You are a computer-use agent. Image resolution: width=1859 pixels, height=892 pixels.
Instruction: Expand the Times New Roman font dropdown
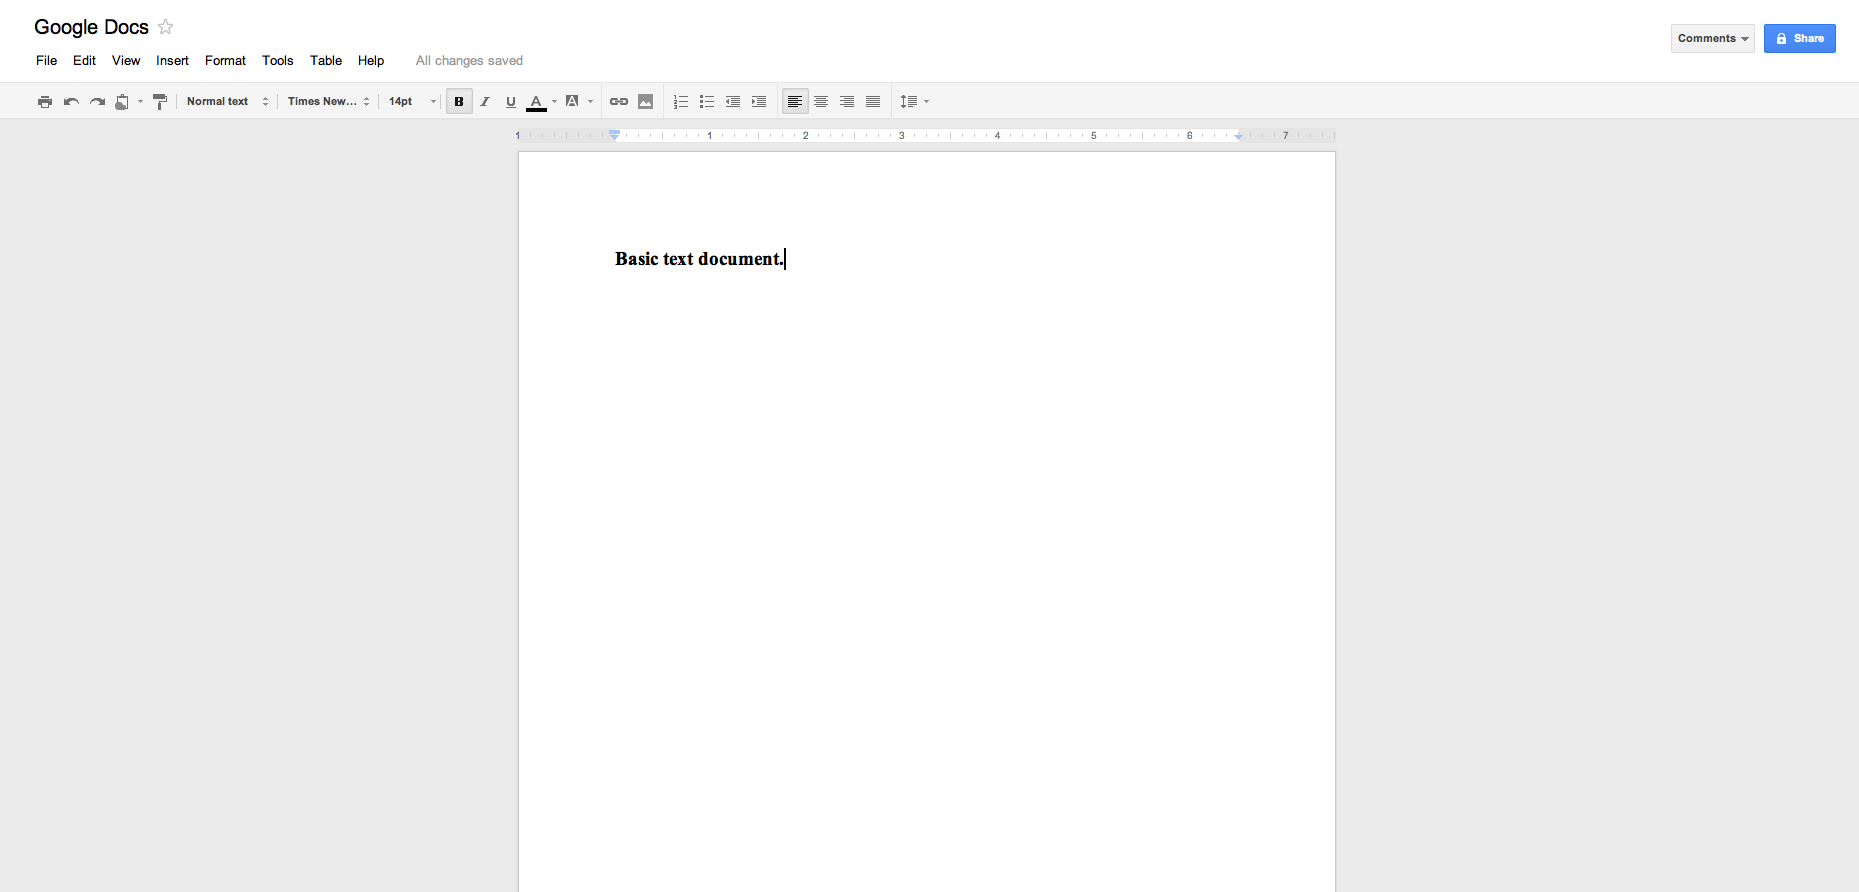tap(328, 102)
